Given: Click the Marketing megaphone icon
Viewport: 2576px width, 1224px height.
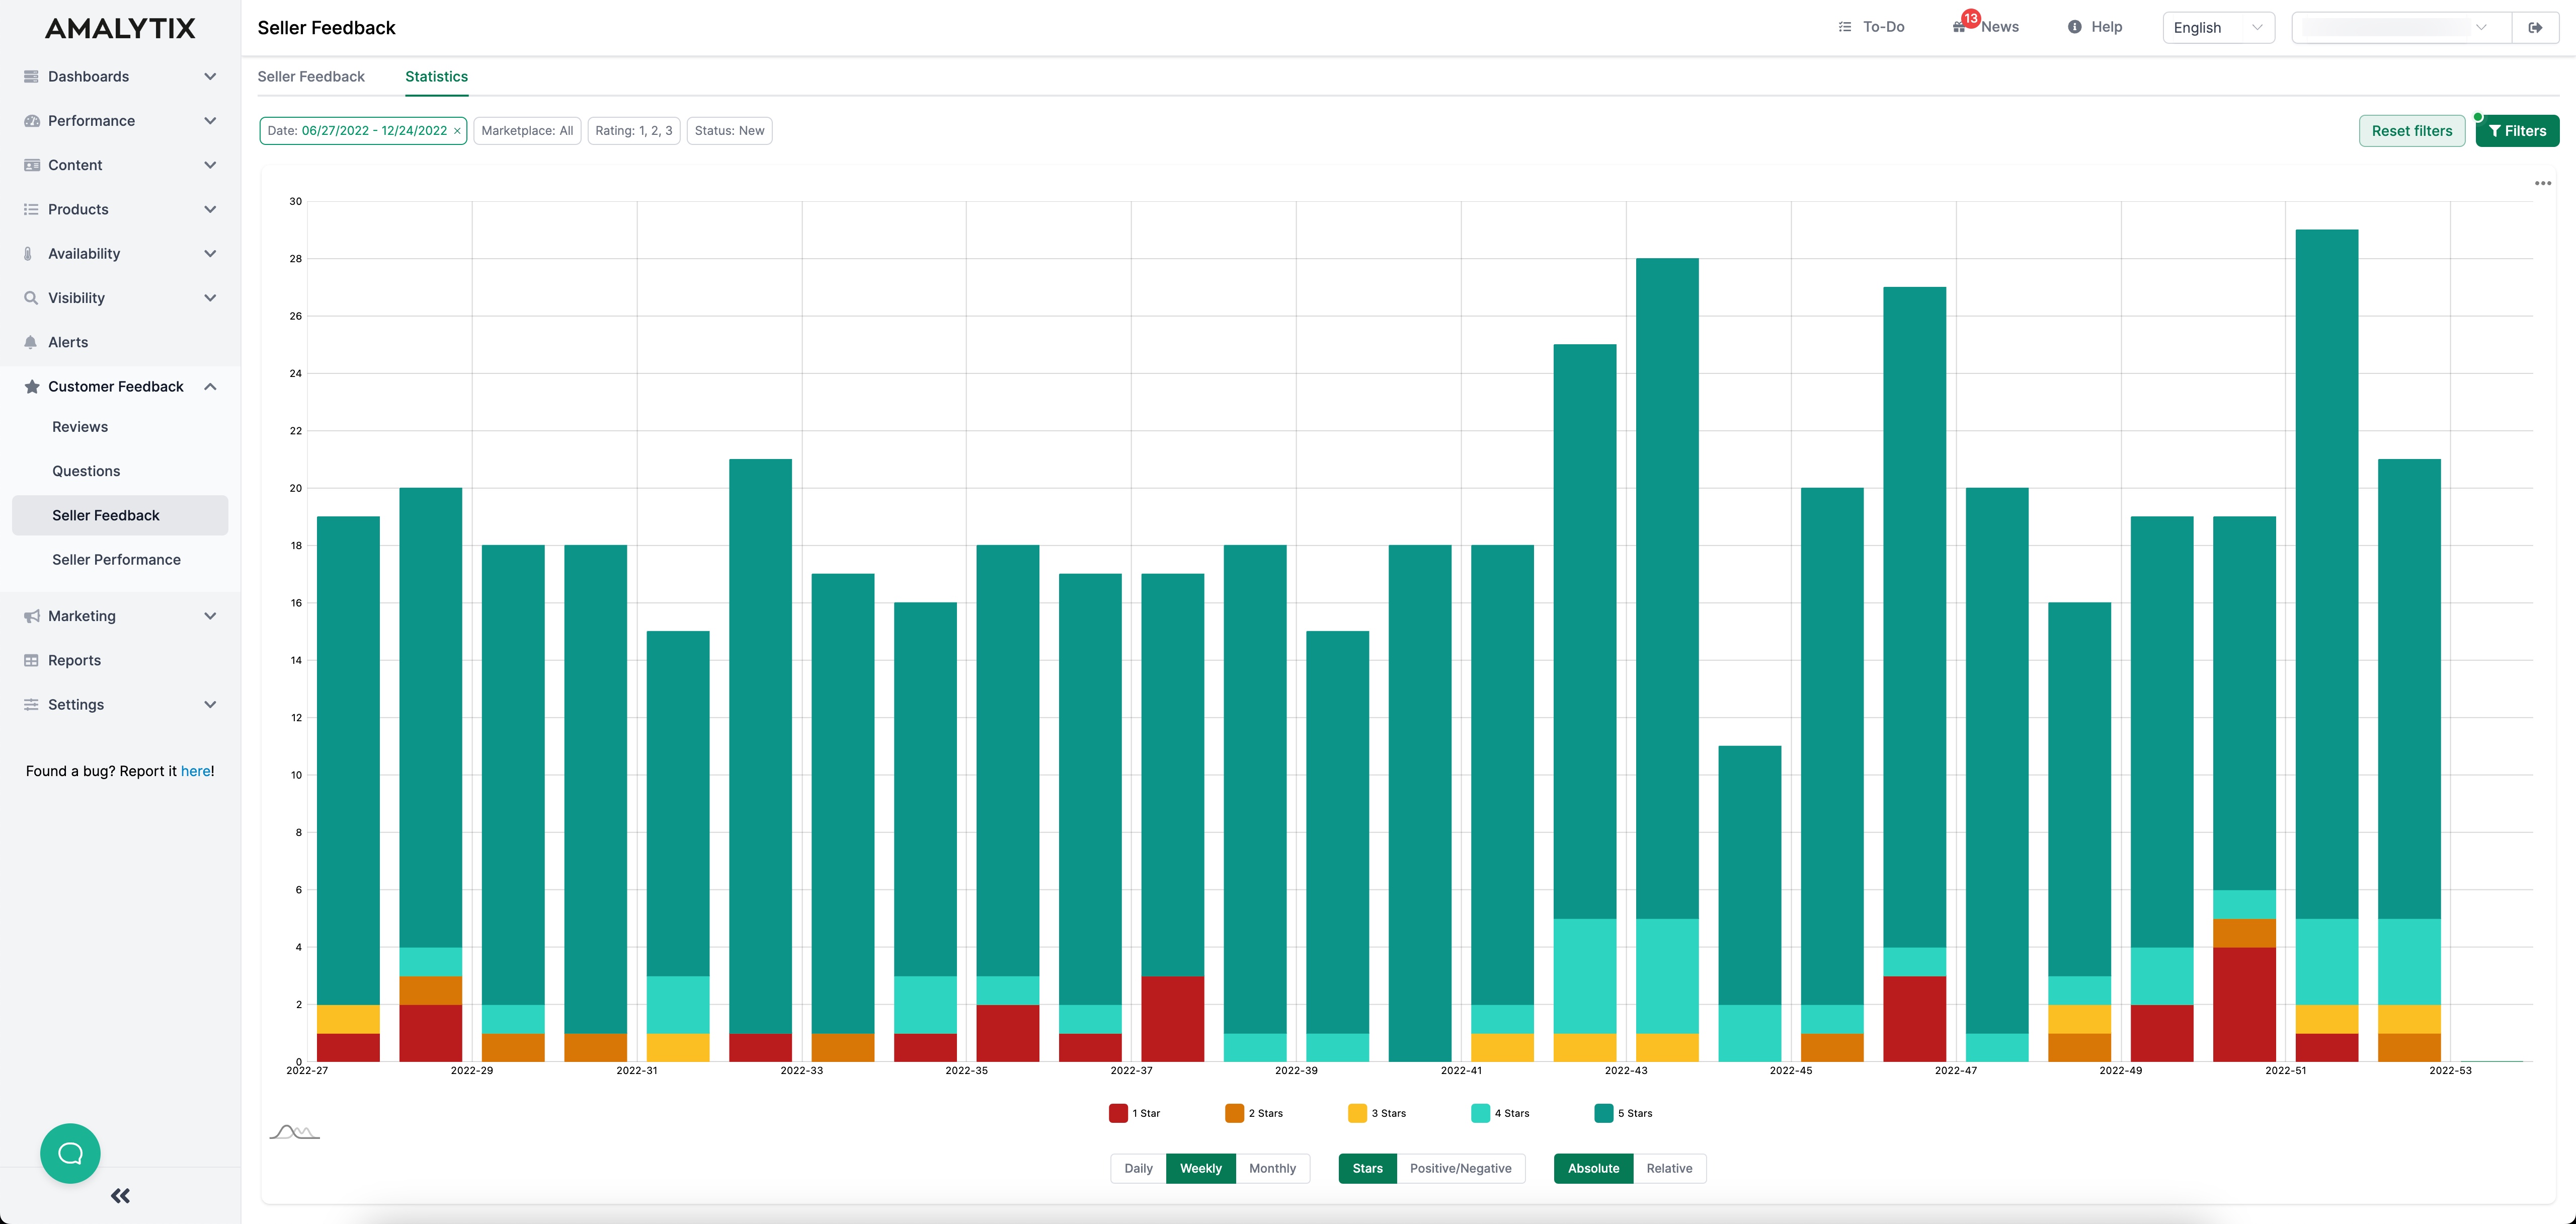Looking at the screenshot, I should click(x=31, y=616).
